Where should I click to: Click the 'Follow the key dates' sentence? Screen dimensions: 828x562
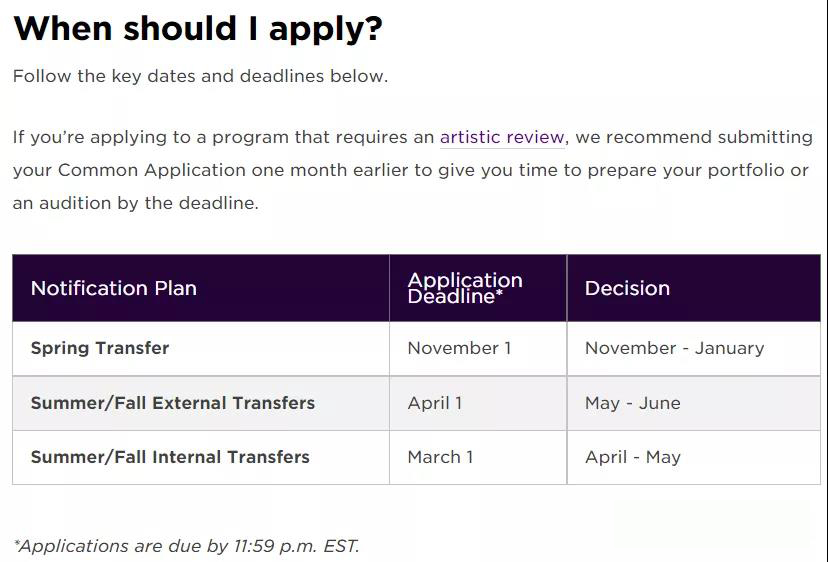[201, 76]
